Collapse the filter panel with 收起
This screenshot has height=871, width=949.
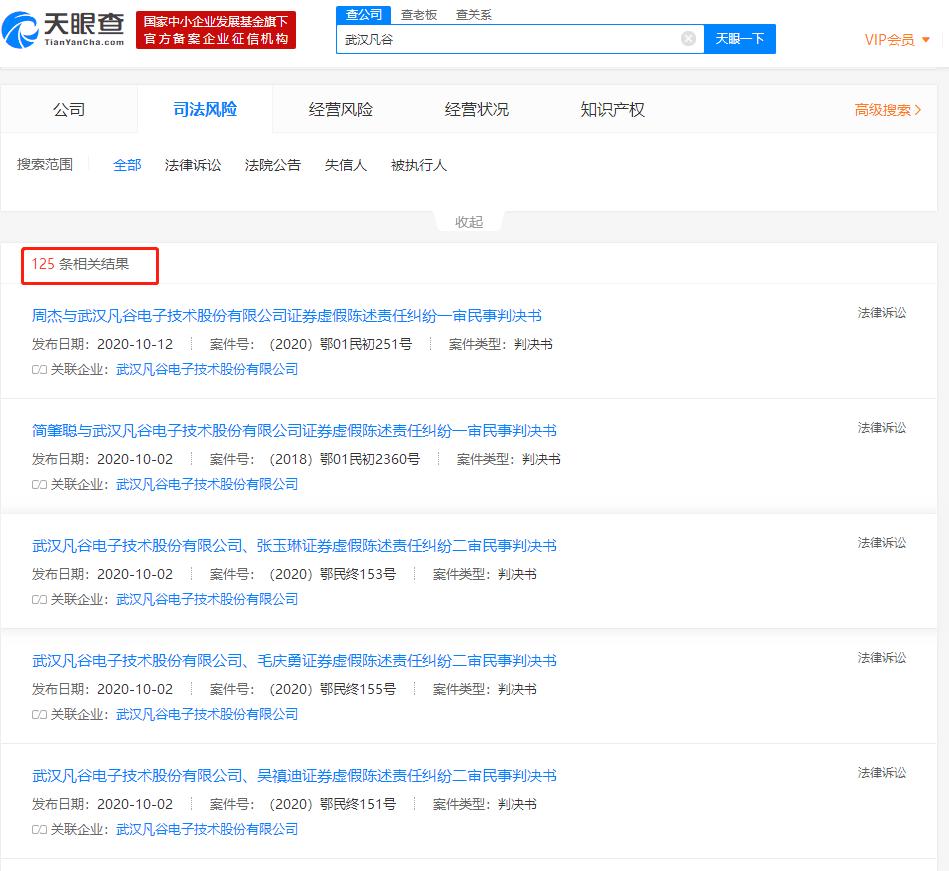pos(469,222)
